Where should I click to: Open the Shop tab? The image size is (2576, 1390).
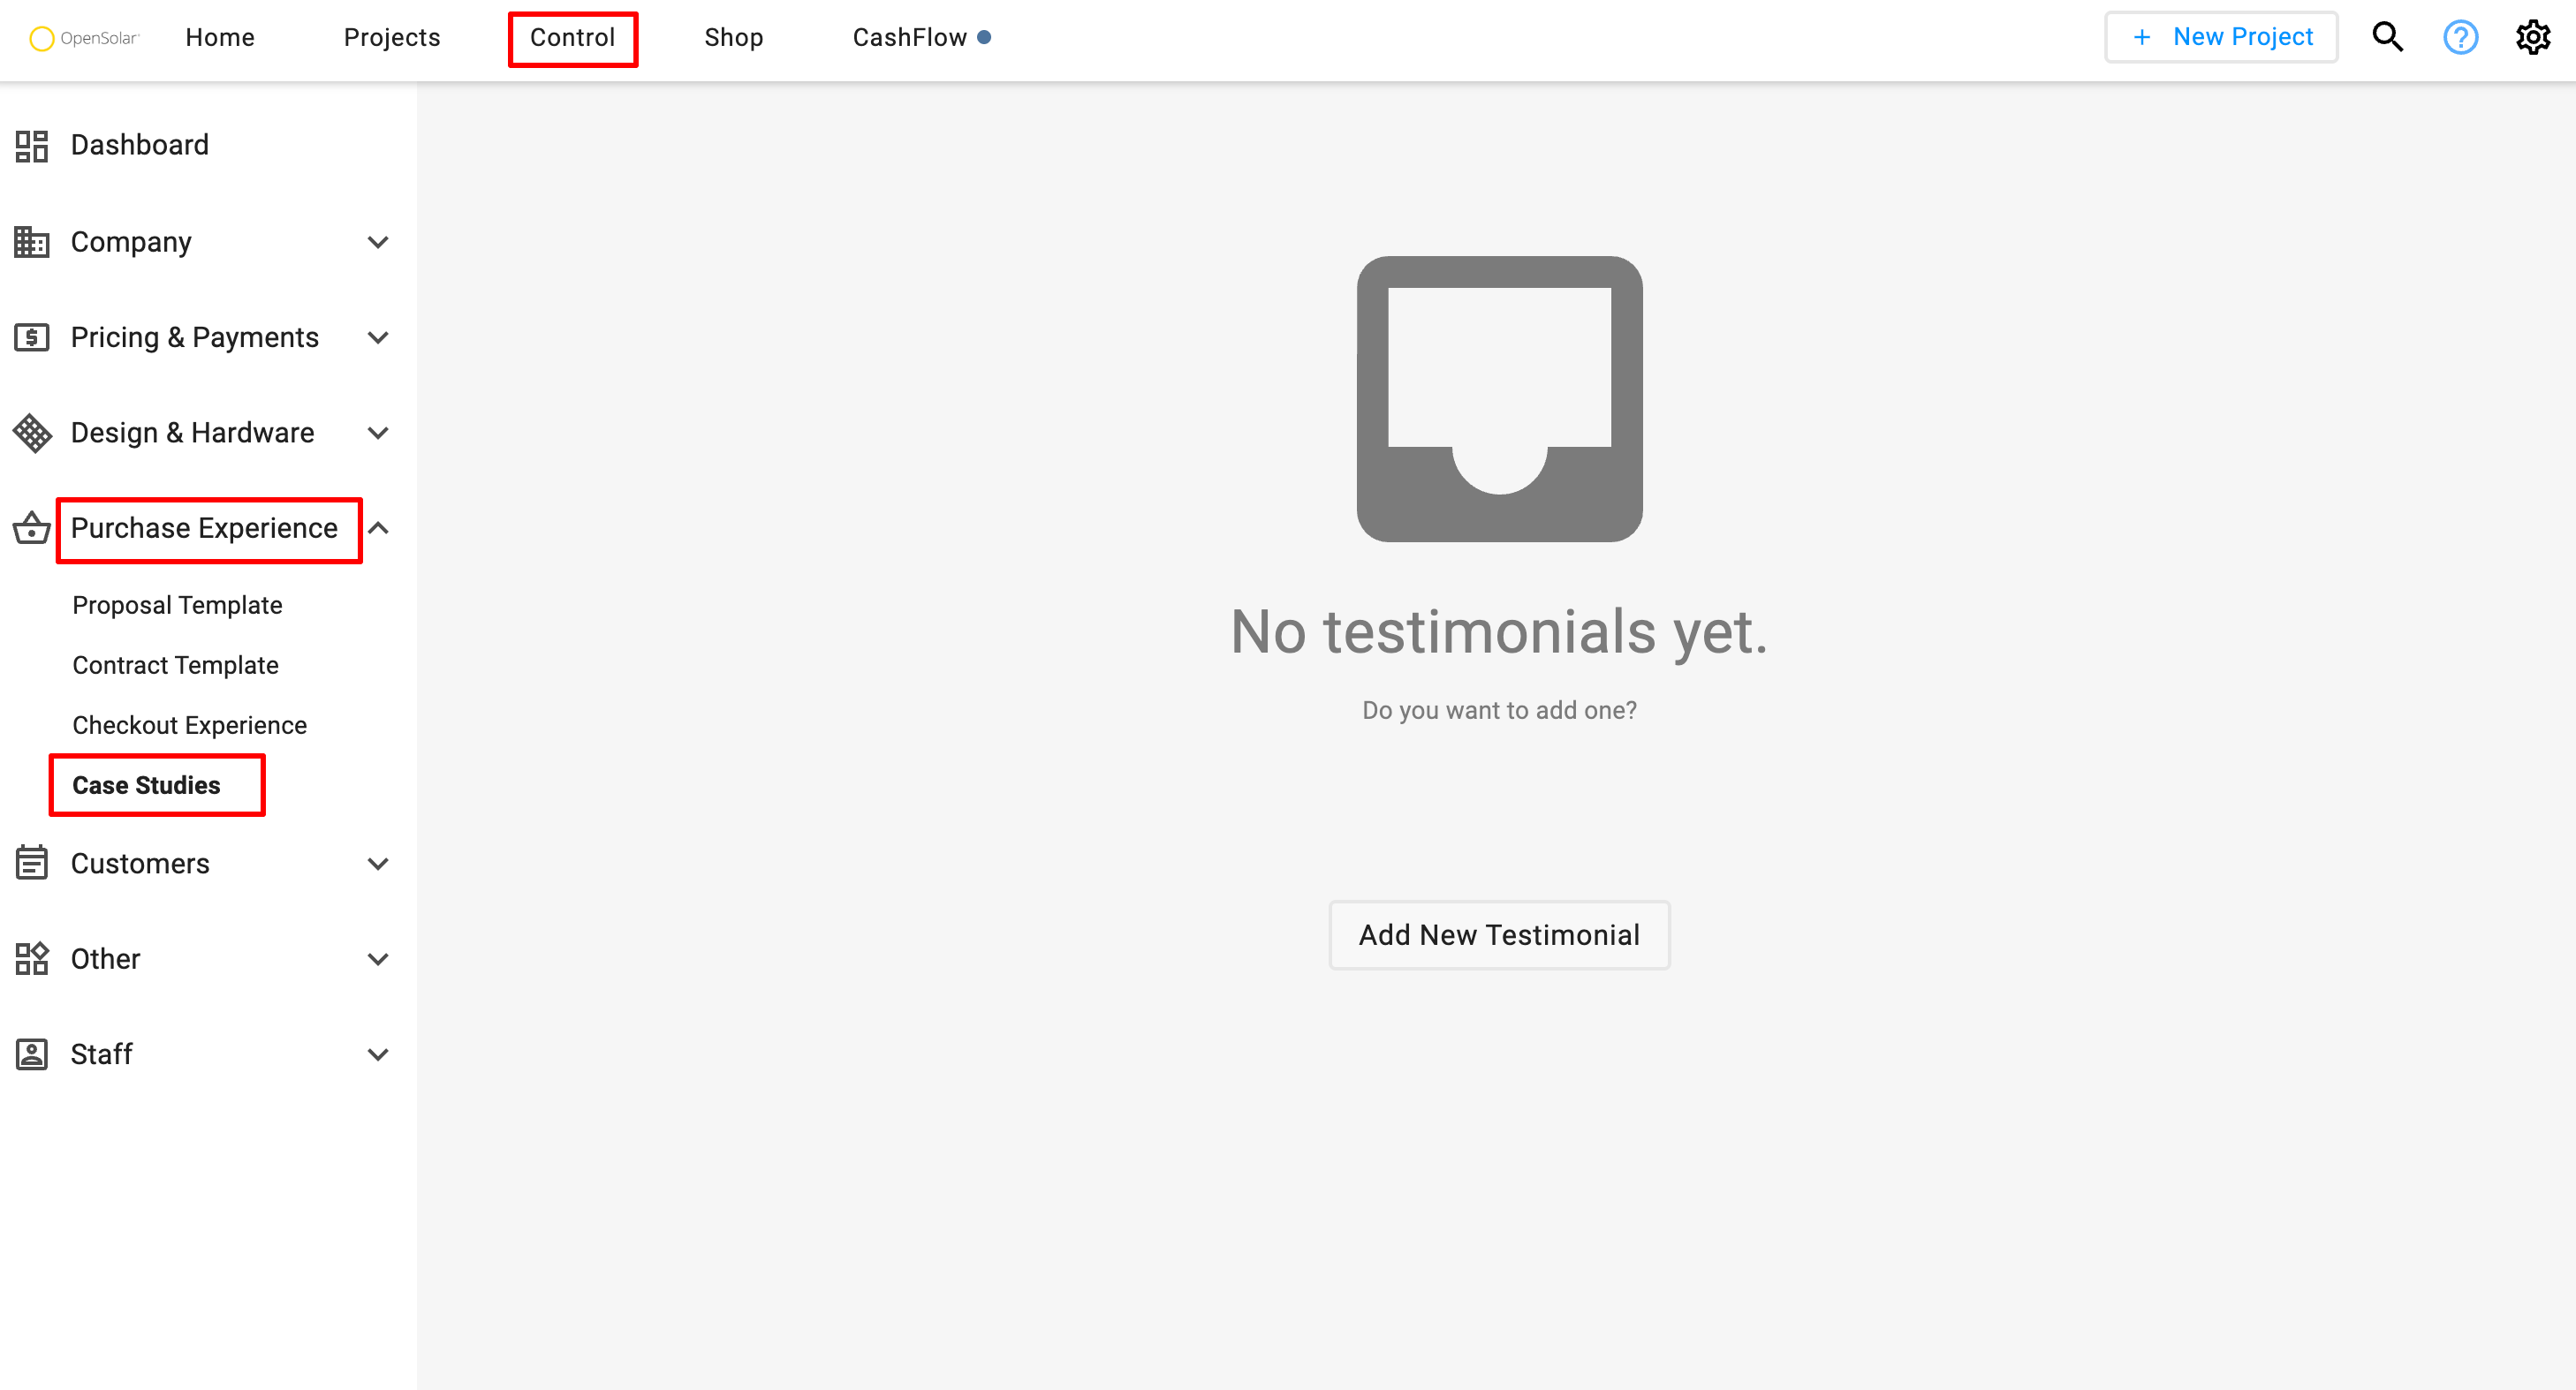click(x=733, y=37)
